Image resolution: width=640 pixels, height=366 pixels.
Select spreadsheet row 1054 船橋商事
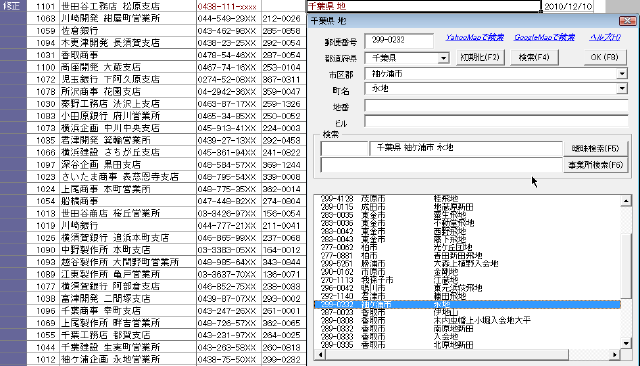pos(167,201)
